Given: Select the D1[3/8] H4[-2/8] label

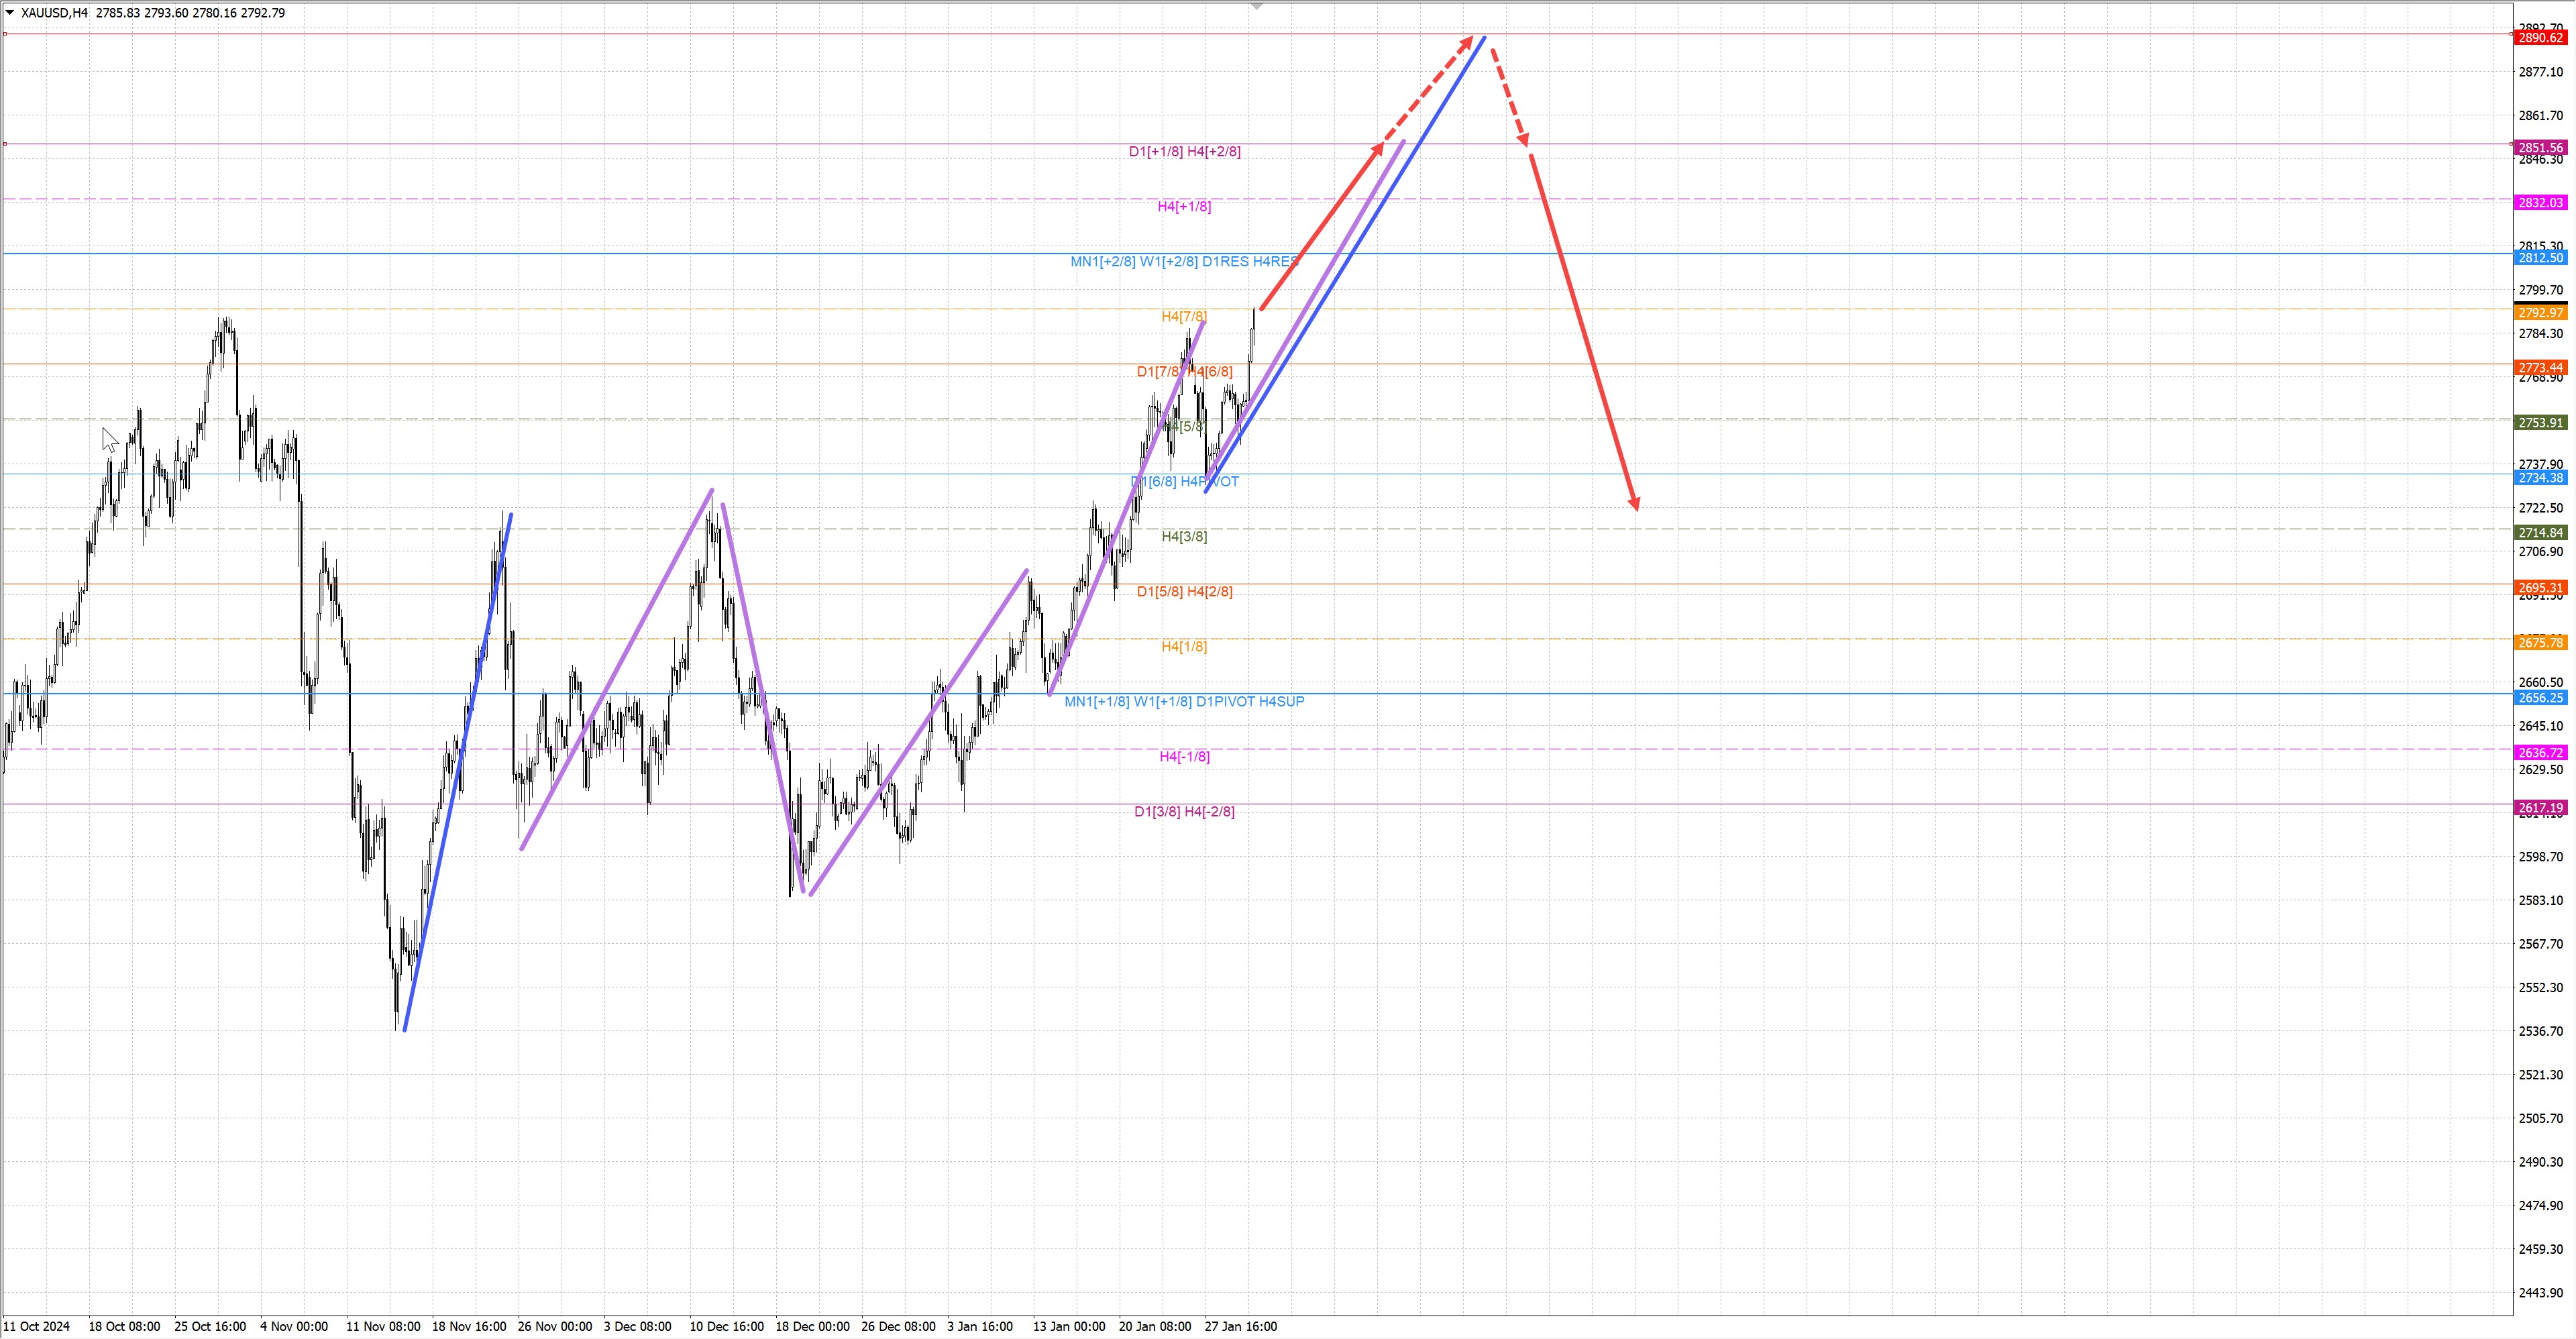Looking at the screenshot, I should click(x=1184, y=812).
